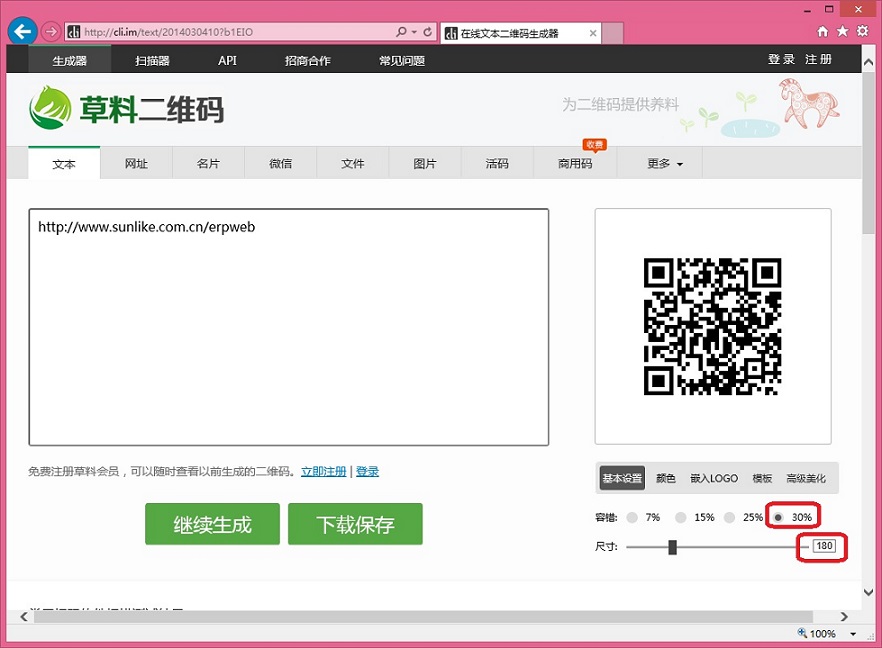This screenshot has height=648, width=882.
Task: Click the 继续生成 button
Action: [x=212, y=524]
